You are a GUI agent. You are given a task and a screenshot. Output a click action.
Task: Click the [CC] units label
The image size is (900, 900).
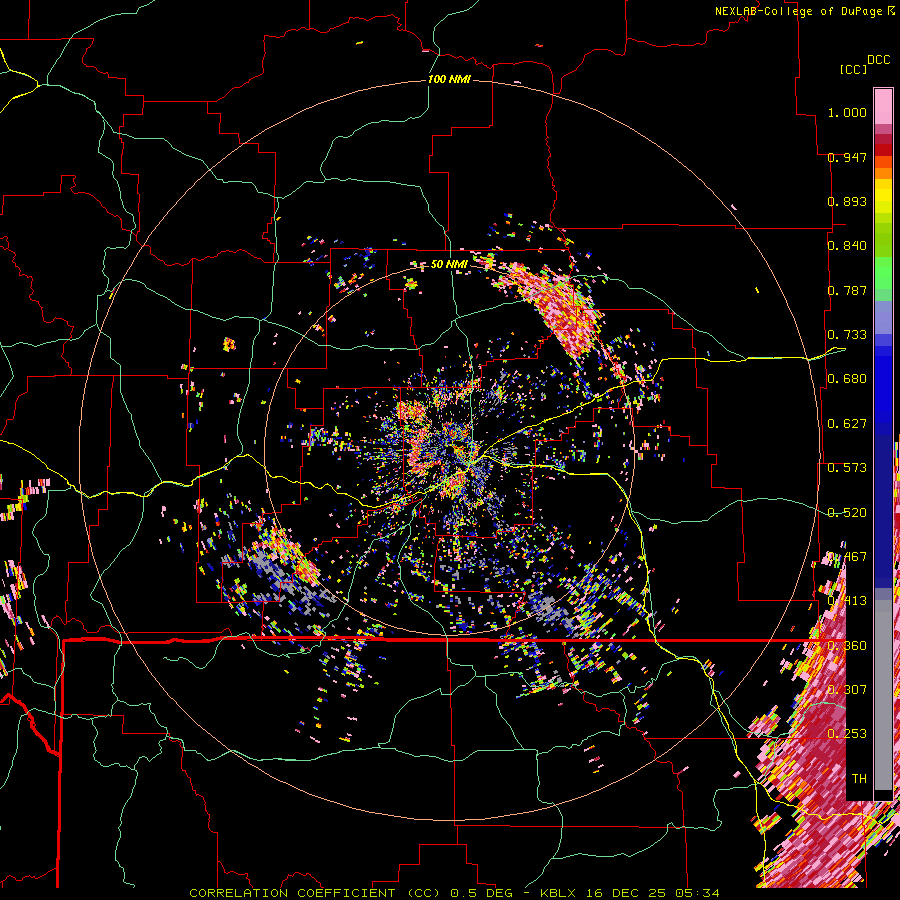854,69
